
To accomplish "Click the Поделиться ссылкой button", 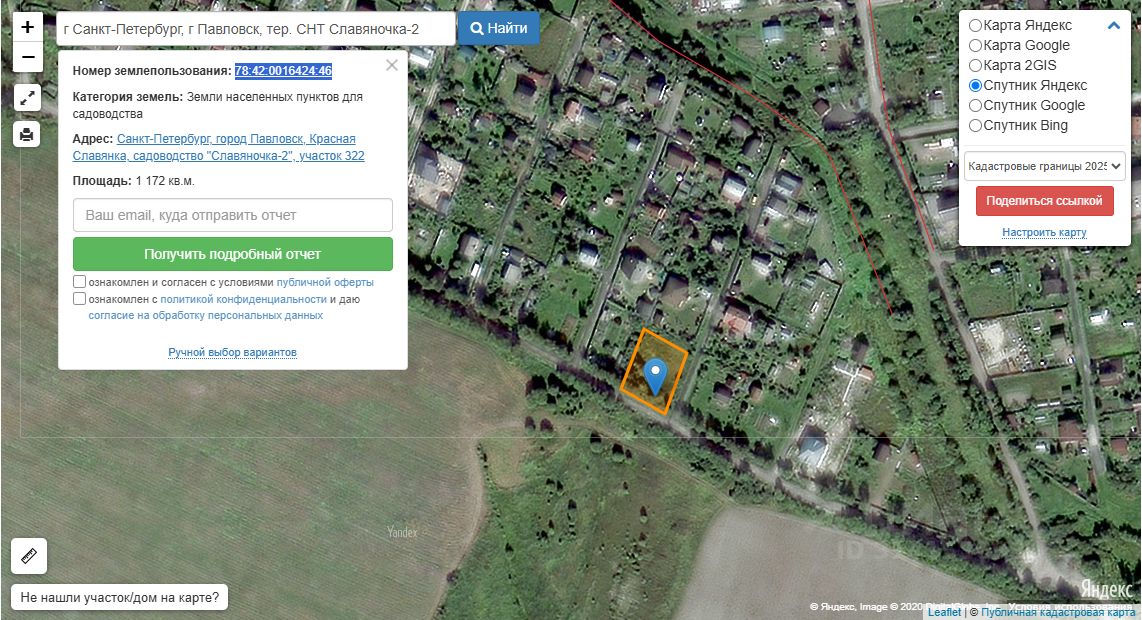I will [1044, 200].
